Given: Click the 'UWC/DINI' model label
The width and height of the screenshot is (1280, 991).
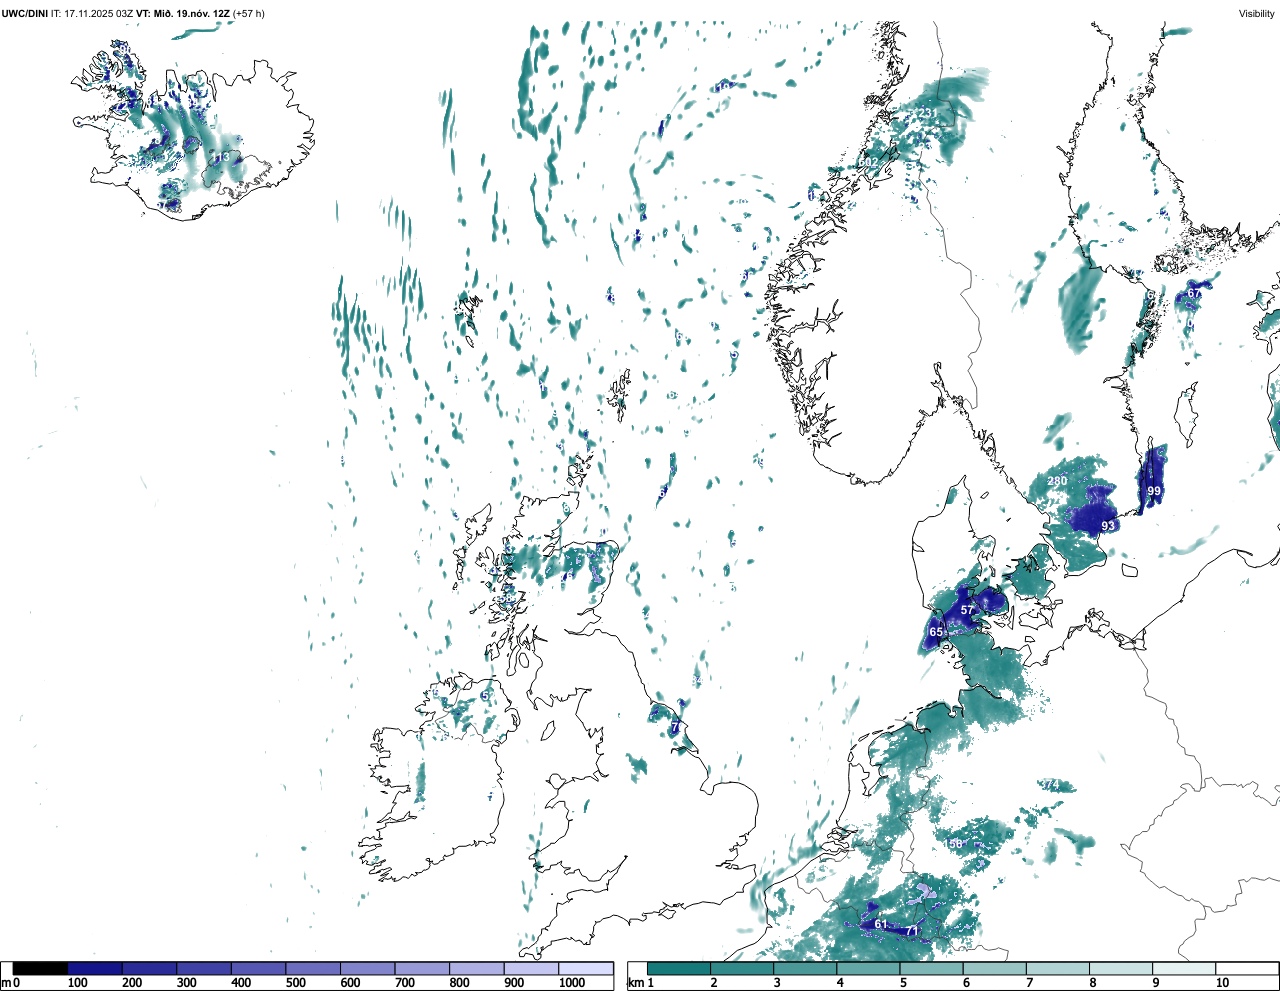Looking at the screenshot, I should tap(25, 13).
